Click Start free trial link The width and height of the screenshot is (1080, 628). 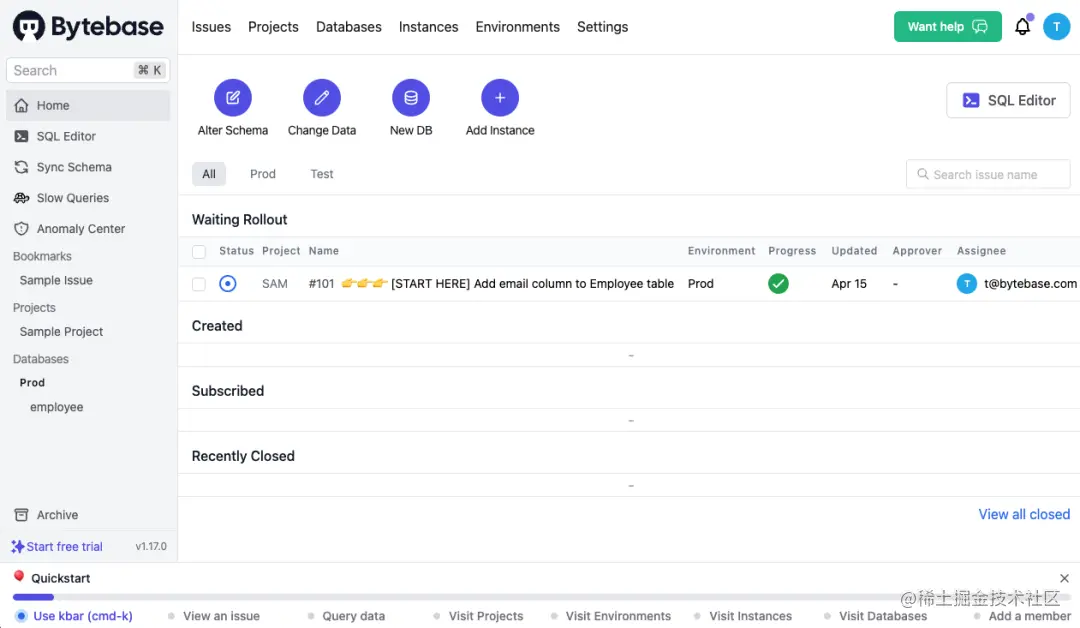pos(57,547)
